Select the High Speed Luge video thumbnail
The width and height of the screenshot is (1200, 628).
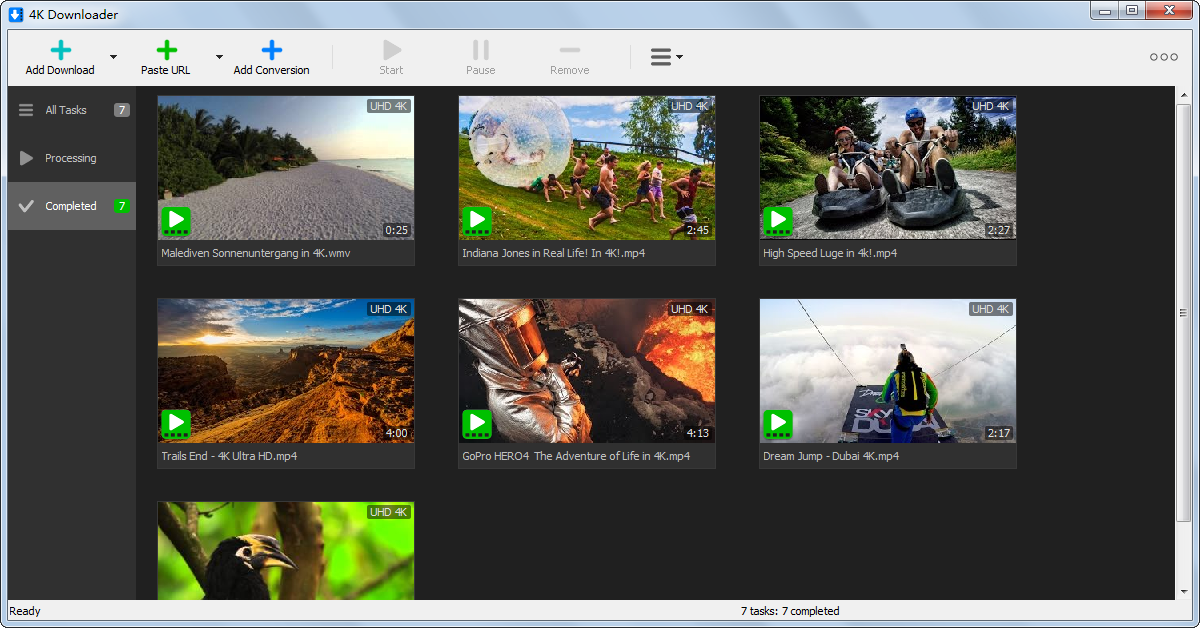(x=887, y=160)
